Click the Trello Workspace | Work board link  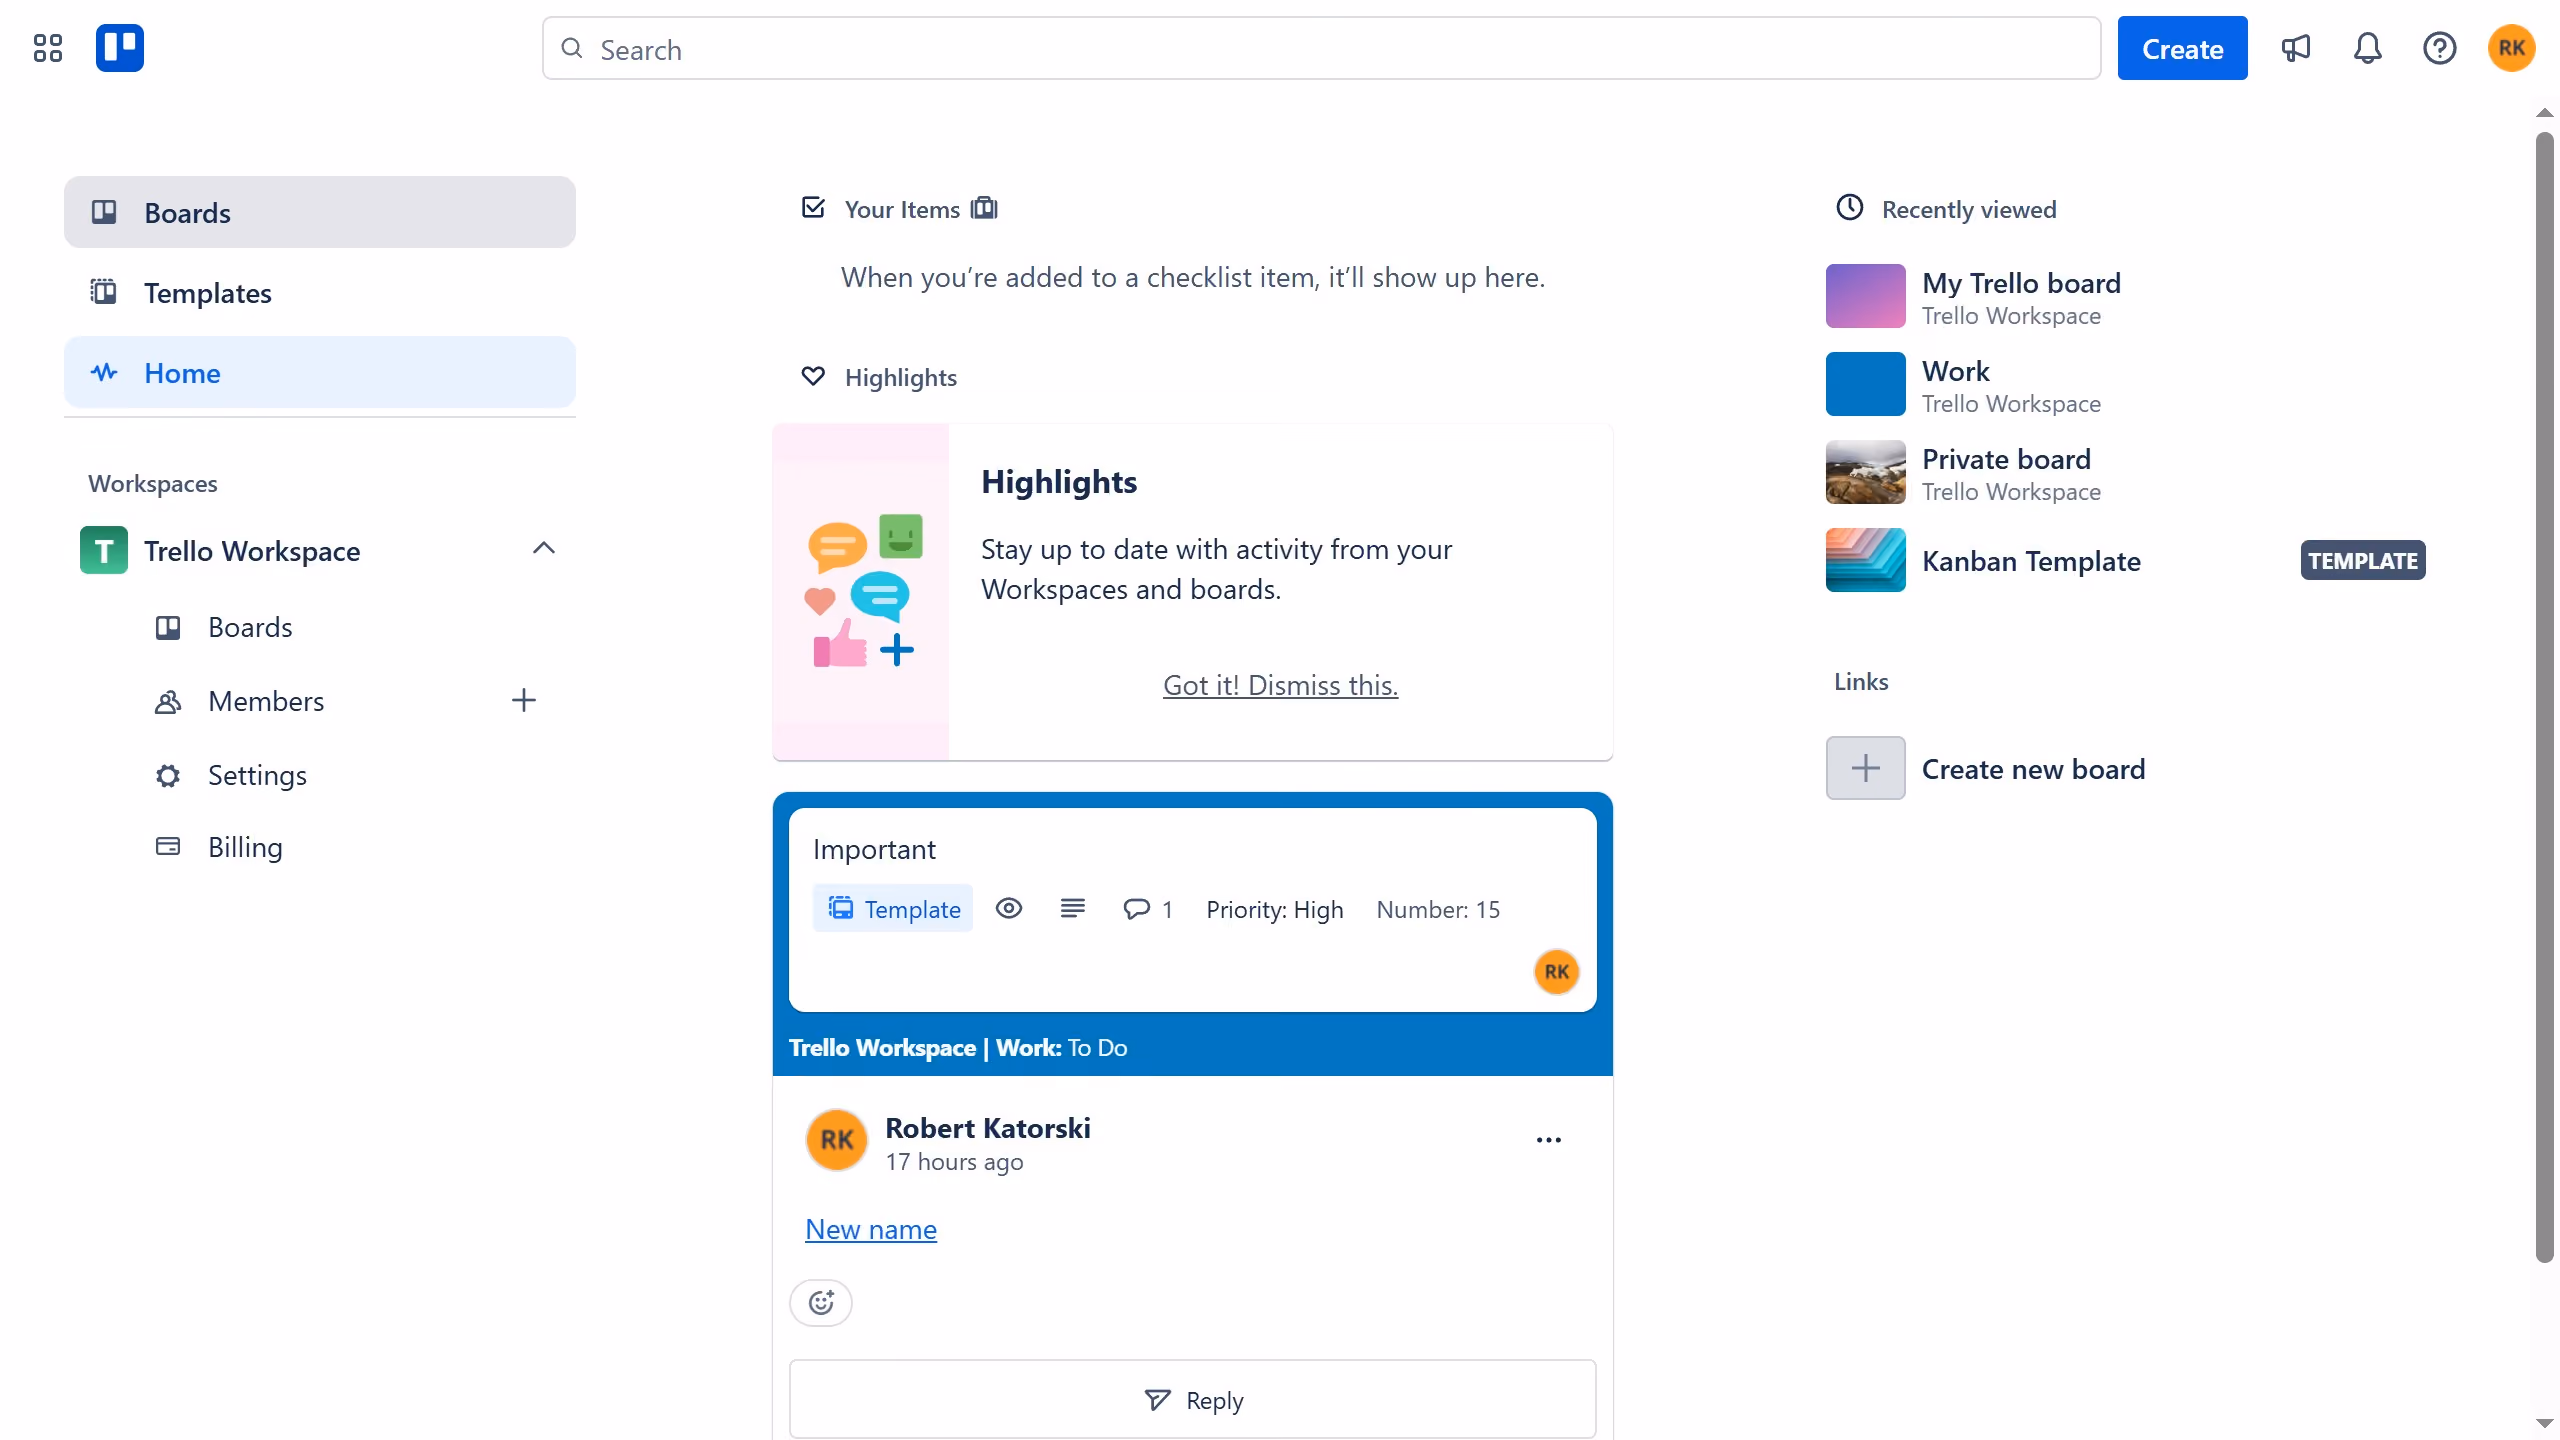click(x=924, y=1047)
